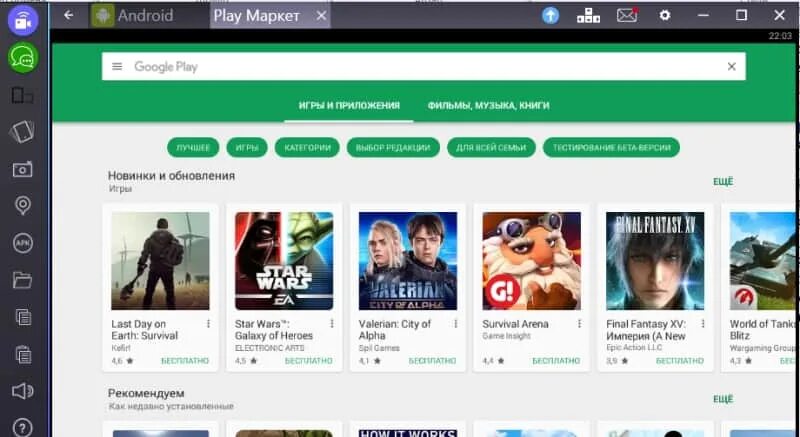This screenshot has width=800, height=437.
Task: Open ТЕСТИРОВАНИЕ БЕТА-ВЕРСИИ chip
Action: click(611, 148)
